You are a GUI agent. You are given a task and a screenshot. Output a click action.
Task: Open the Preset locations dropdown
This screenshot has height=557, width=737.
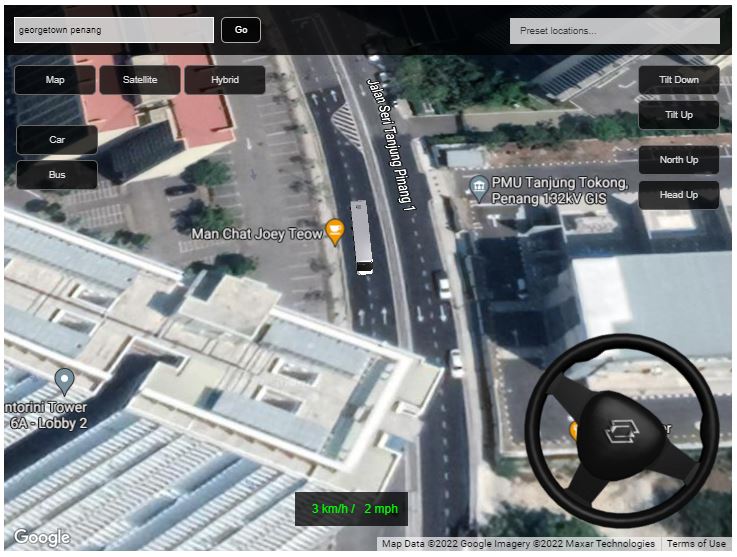pyautogui.click(x=615, y=31)
